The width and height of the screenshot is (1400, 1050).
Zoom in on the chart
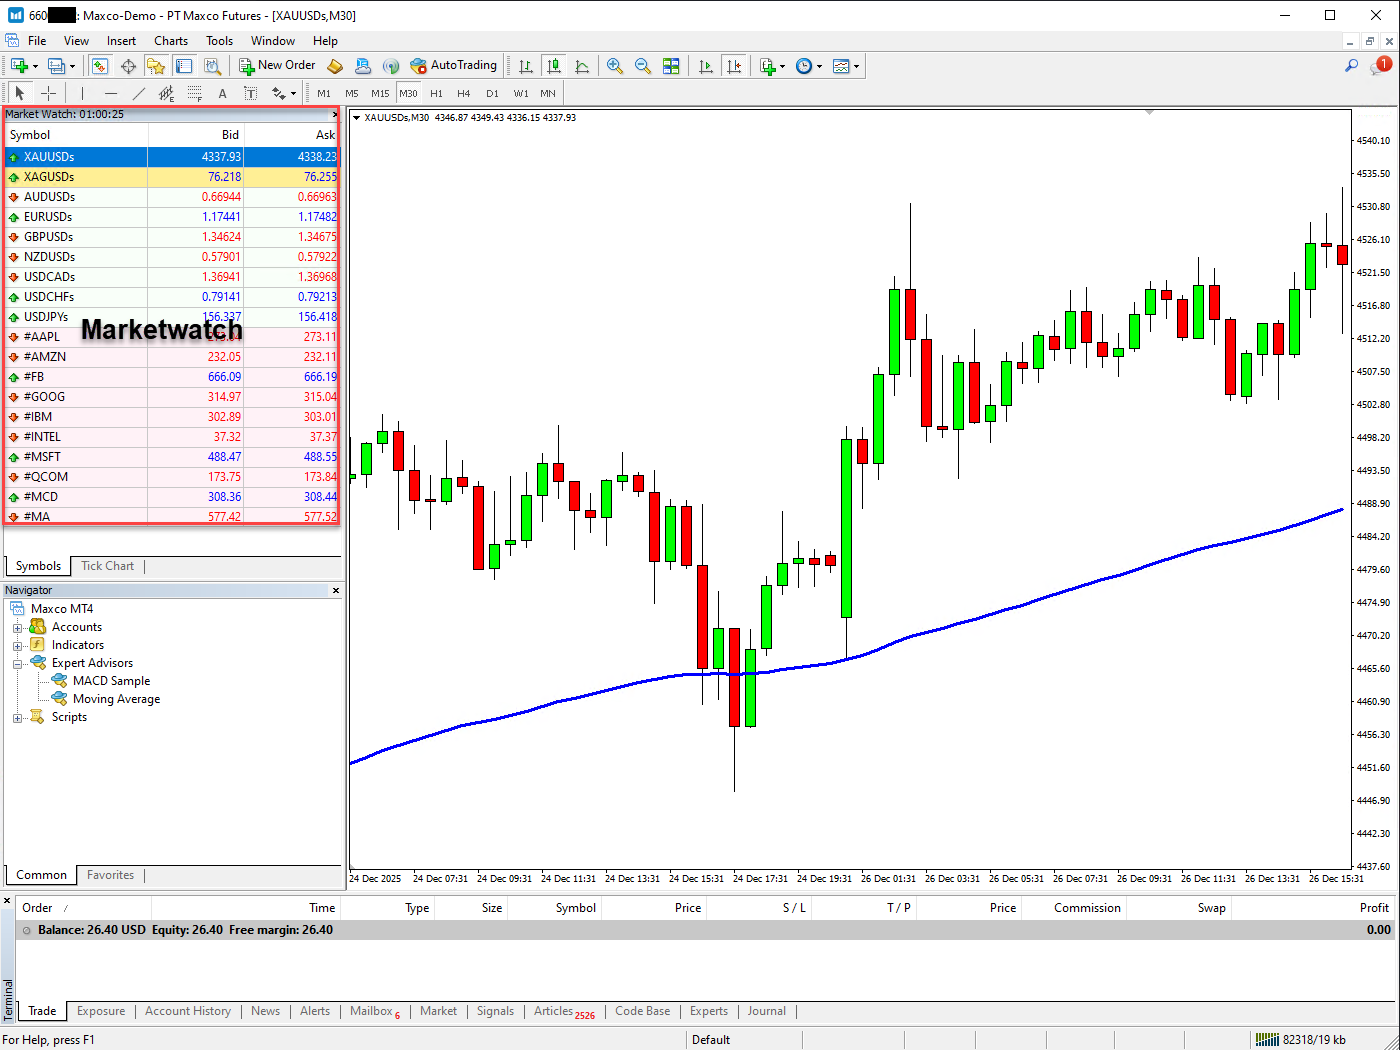[x=615, y=66]
